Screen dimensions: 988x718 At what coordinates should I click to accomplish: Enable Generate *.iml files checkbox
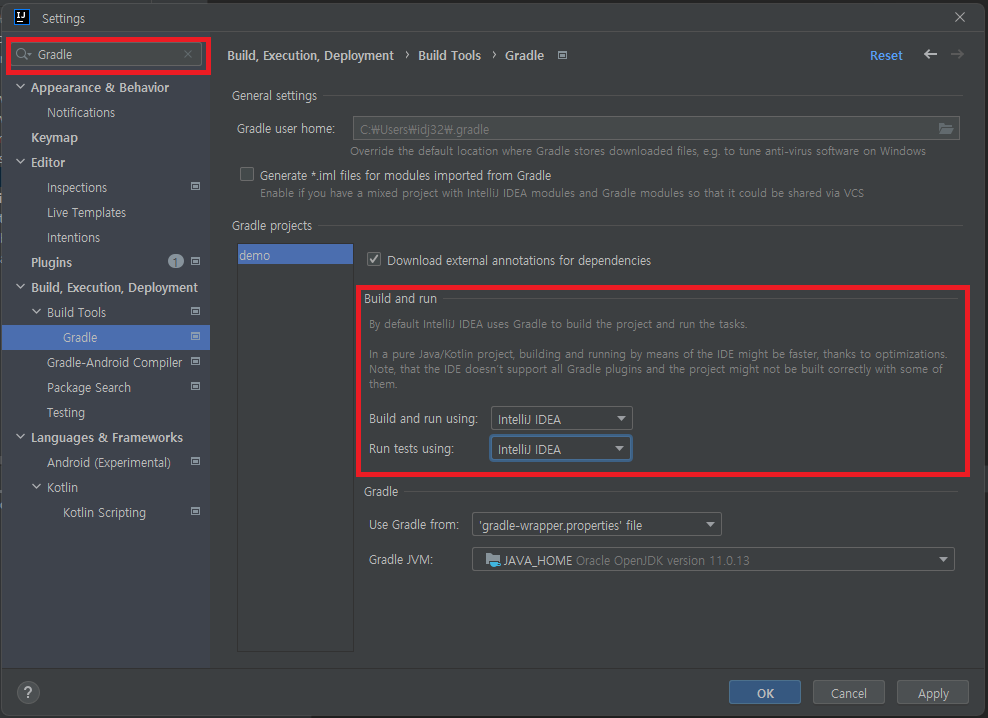click(x=247, y=175)
